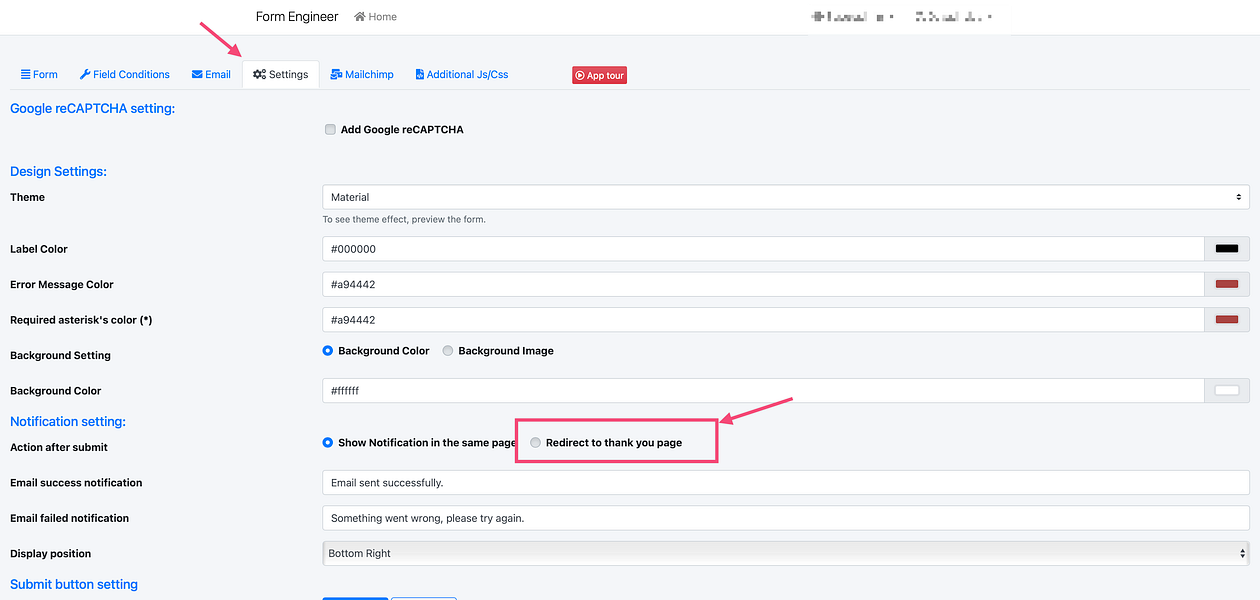Click the Notification setting heading
Viewport: 1260px width, 600px height.
click(x=68, y=422)
